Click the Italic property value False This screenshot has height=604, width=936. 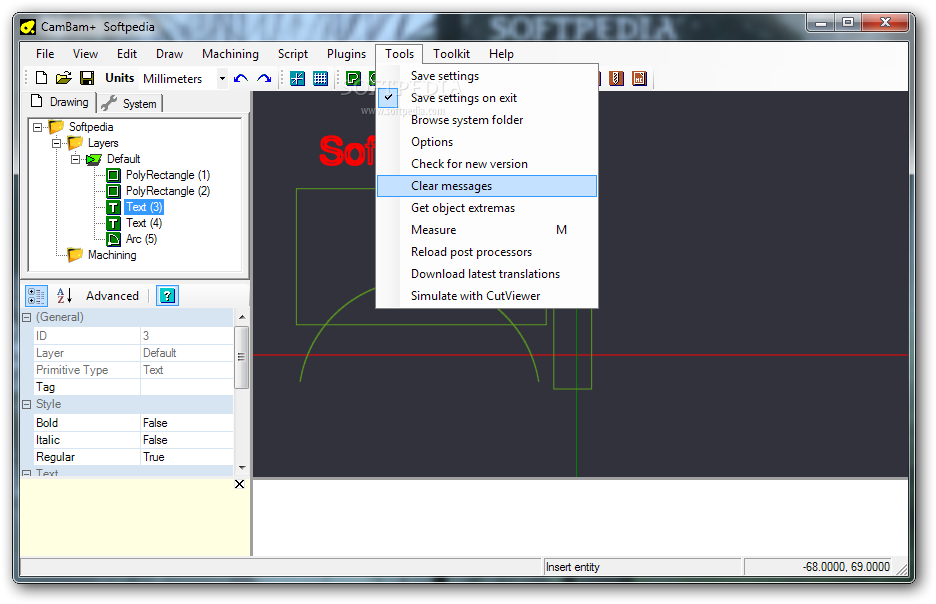point(187,440)
